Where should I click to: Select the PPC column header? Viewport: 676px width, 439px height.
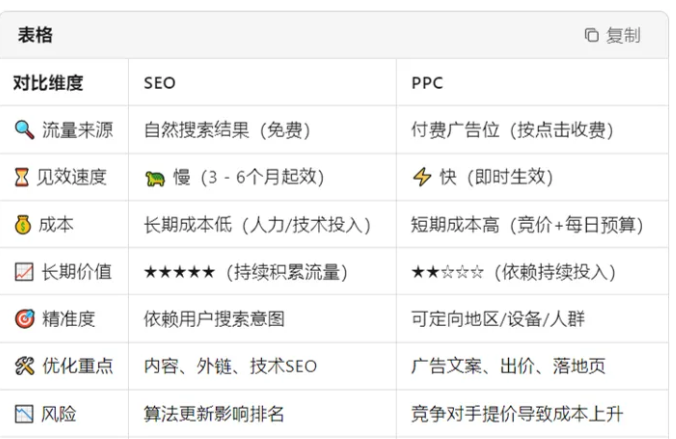(x=427, y=83)
